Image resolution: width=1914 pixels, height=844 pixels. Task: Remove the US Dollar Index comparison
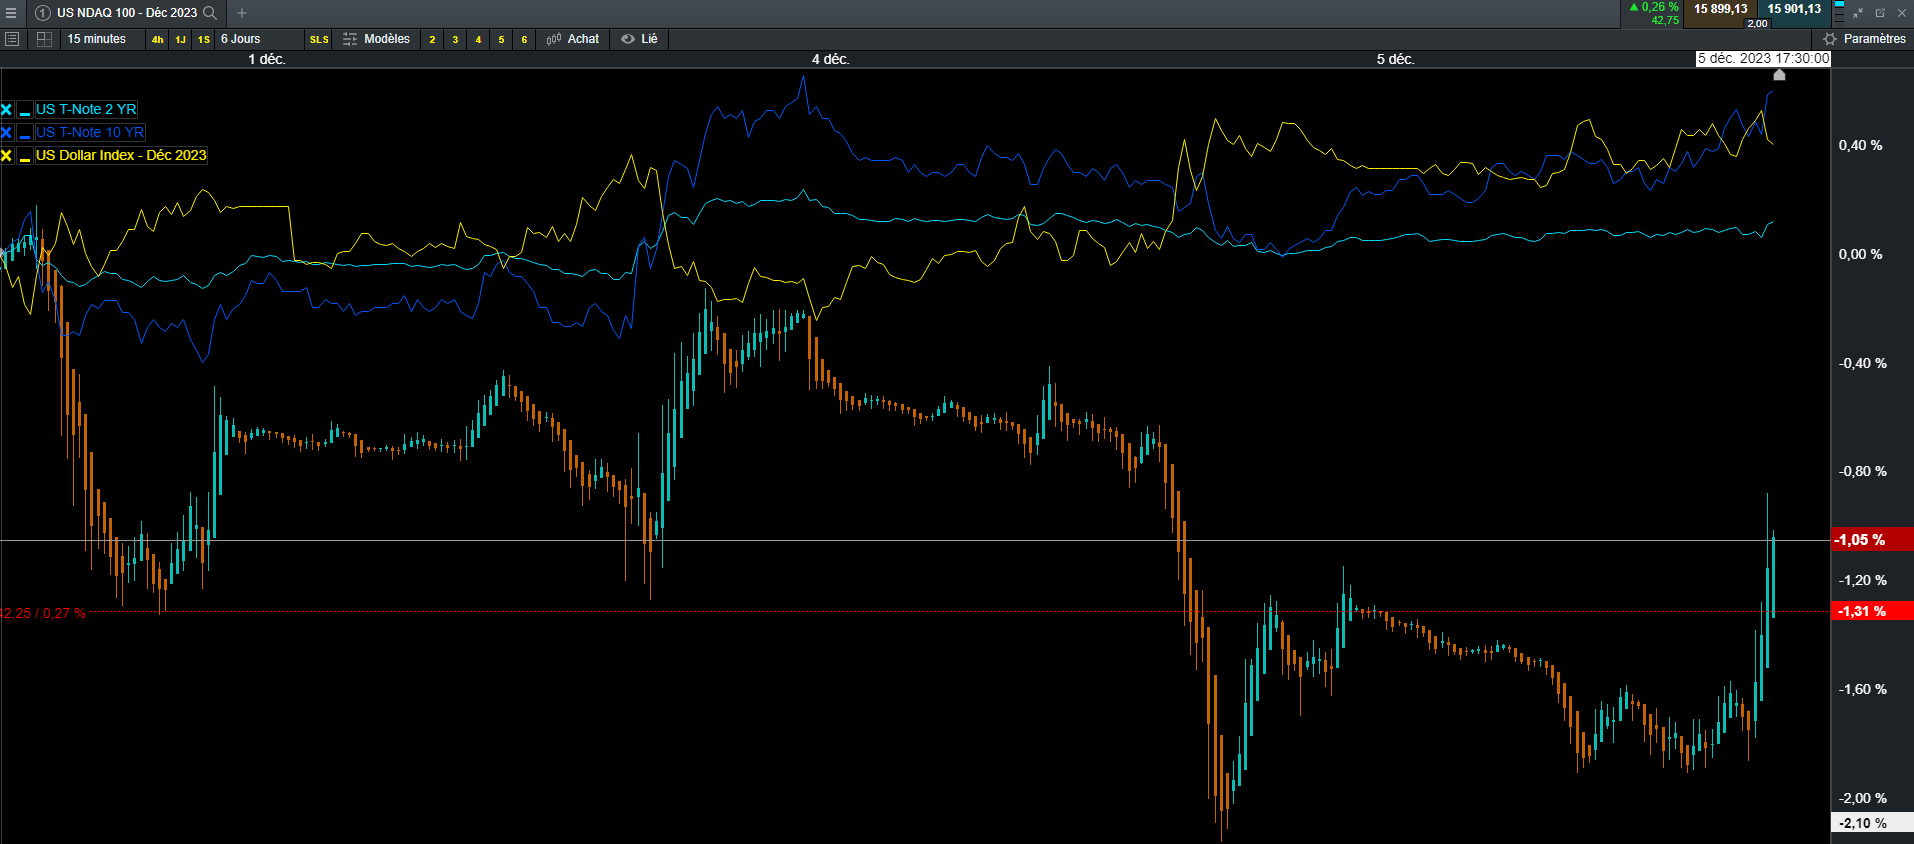[x=7, y=156]
